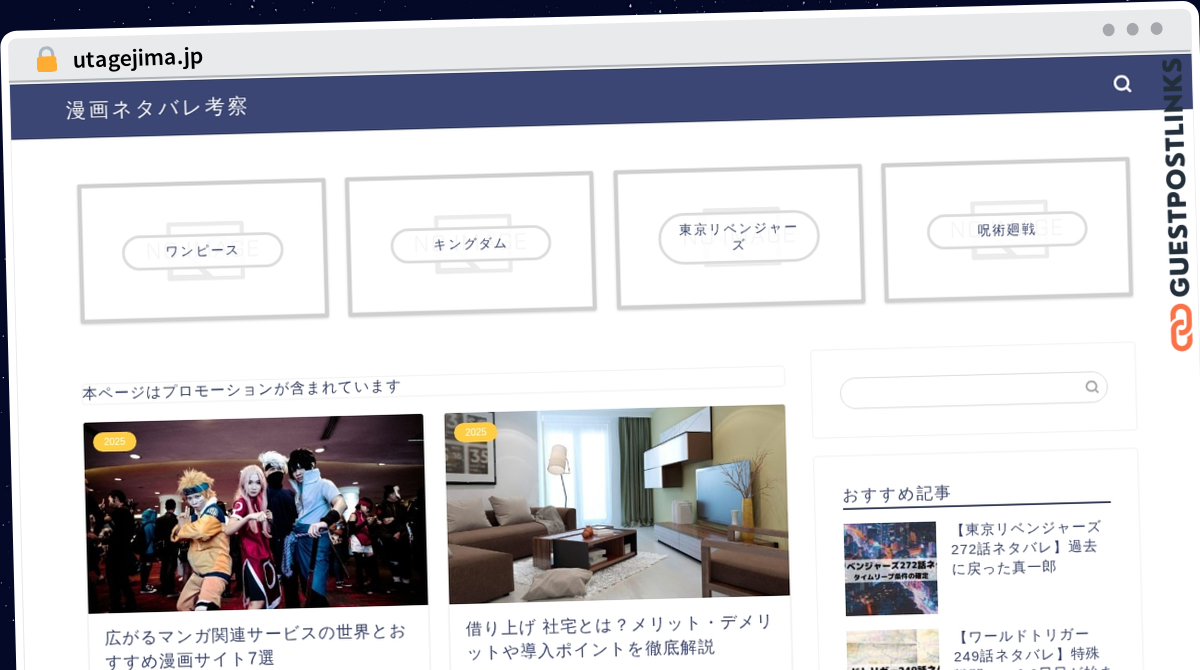This screenshot has width=1200, height=670.
Task: Click the 本ページはプロモーションが含まれています notice
Action: tap(241, 389)
